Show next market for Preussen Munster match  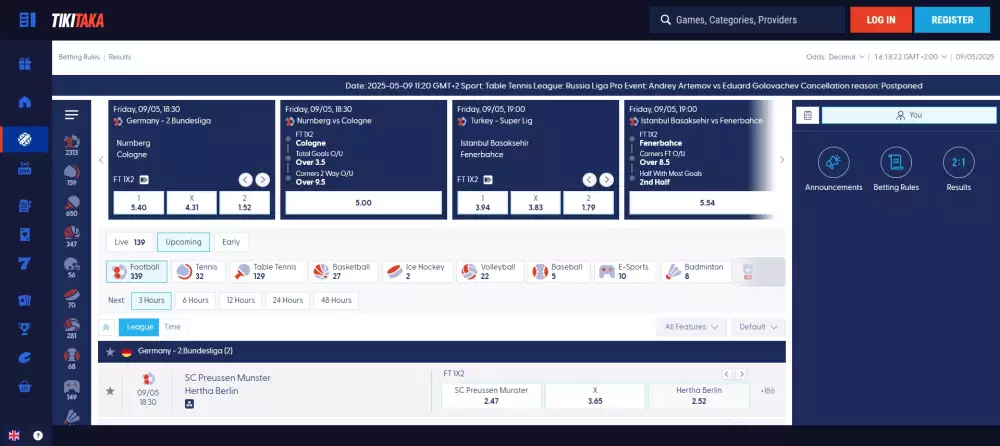click(x=741, y=374)
